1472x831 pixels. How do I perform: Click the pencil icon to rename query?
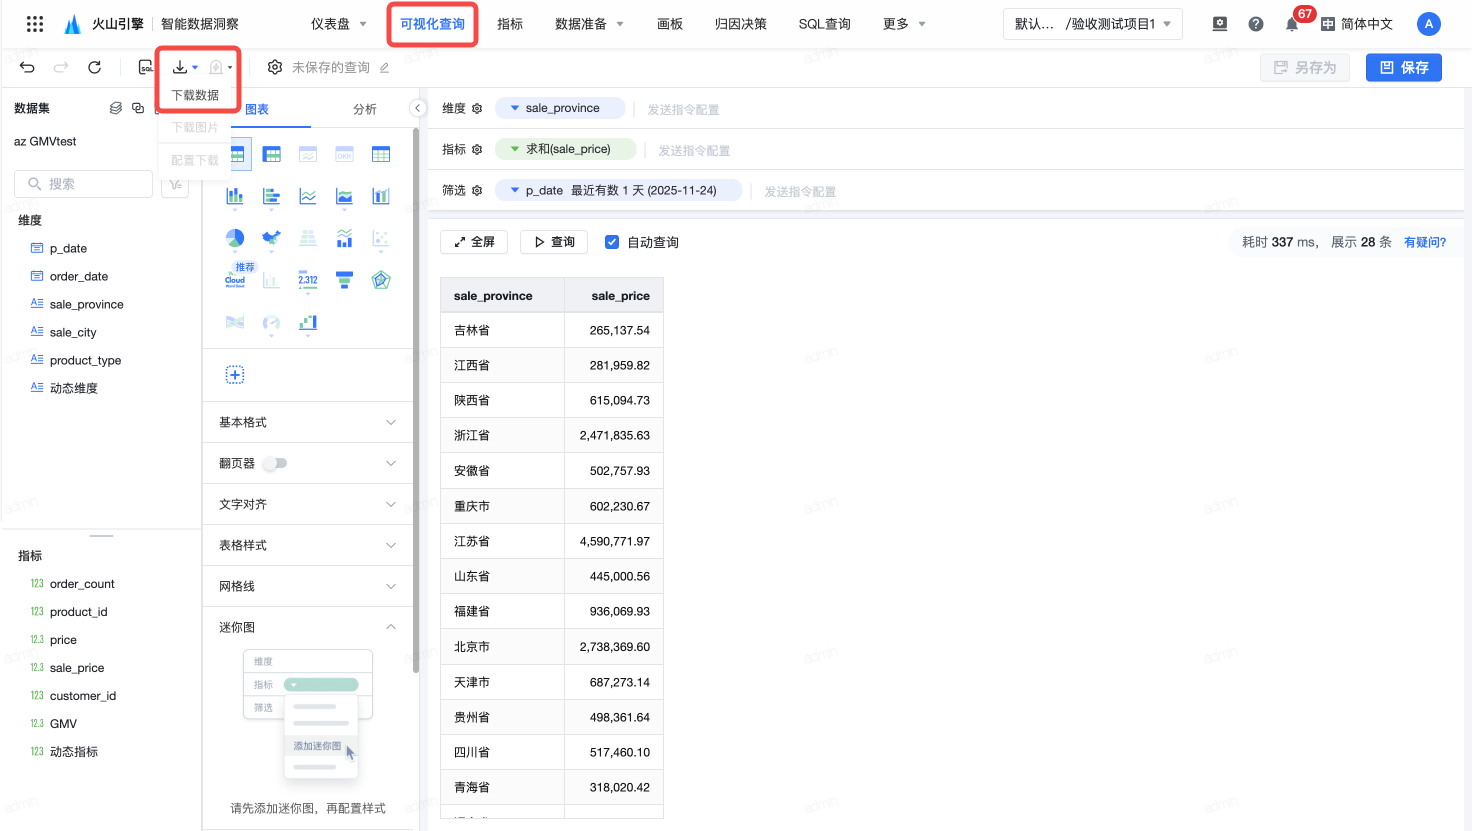[385, 68]
